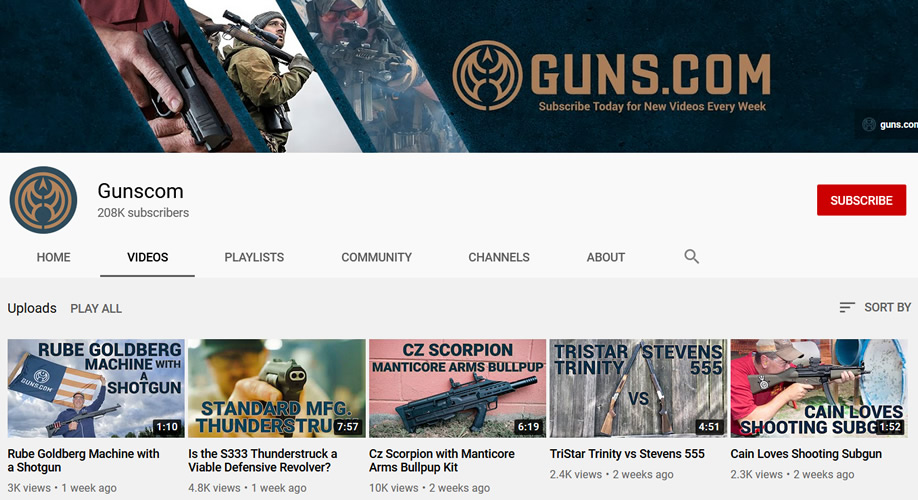Click the GUNS.COM banner logo
This screenshot has height=500, width=918.
pos(611,74)
